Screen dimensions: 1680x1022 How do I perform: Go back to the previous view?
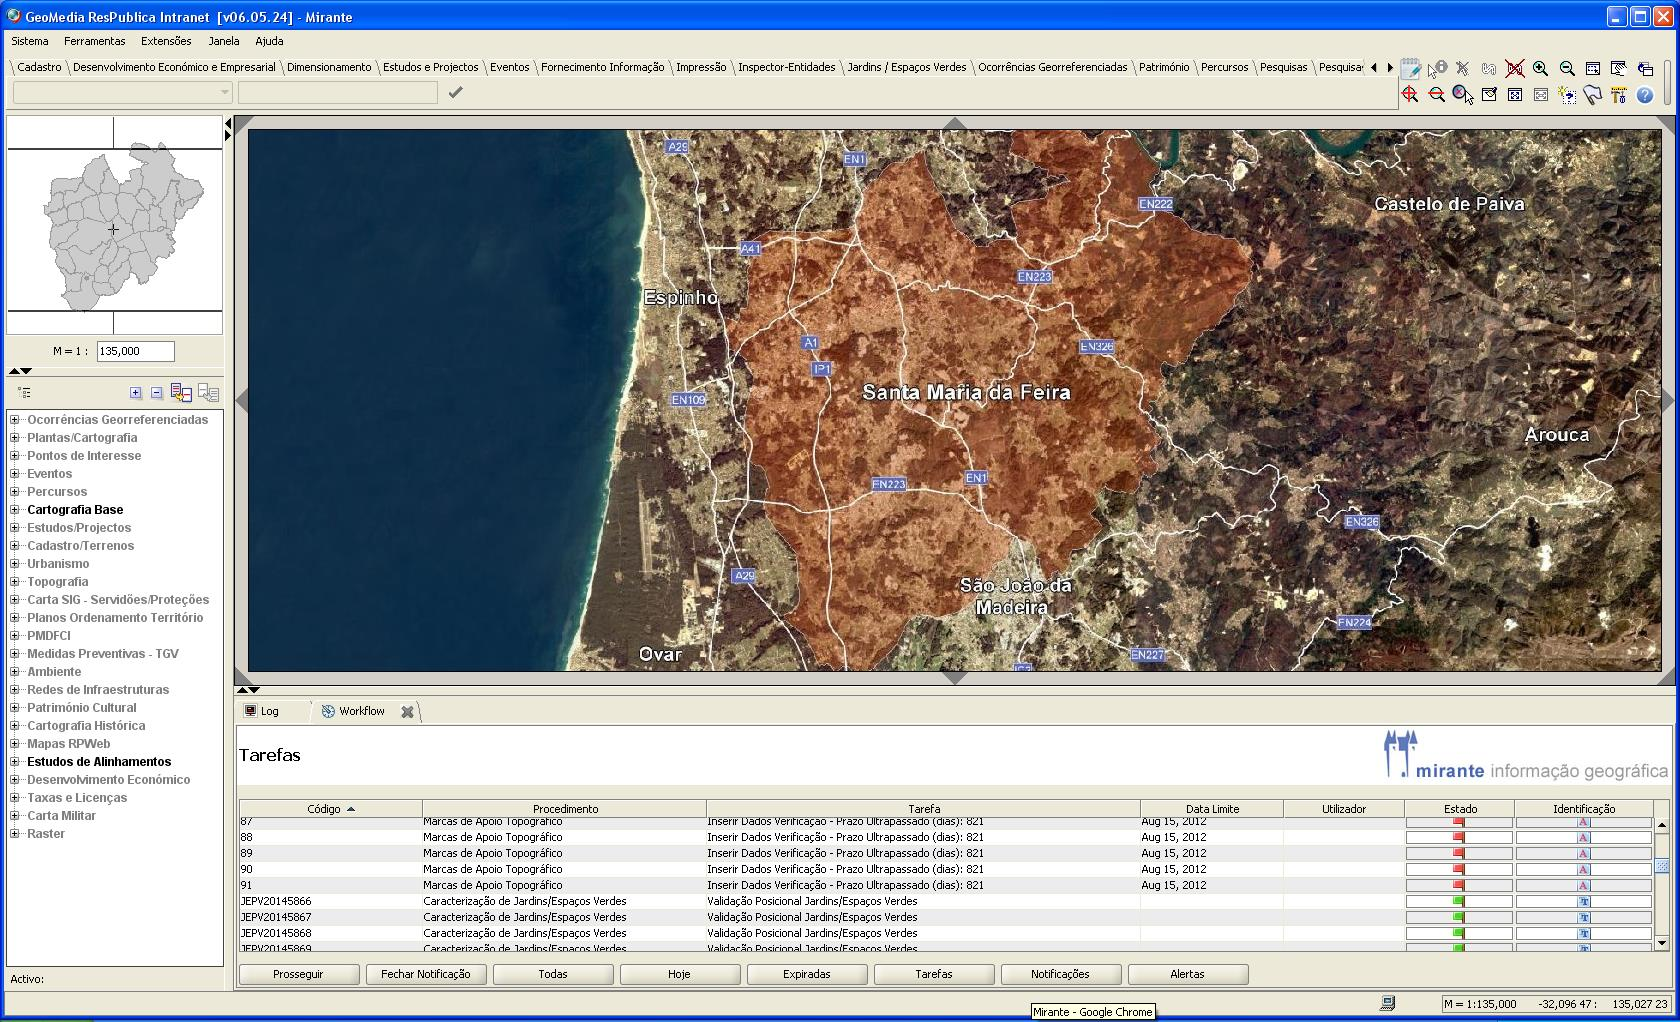[x=1645, y=69]
